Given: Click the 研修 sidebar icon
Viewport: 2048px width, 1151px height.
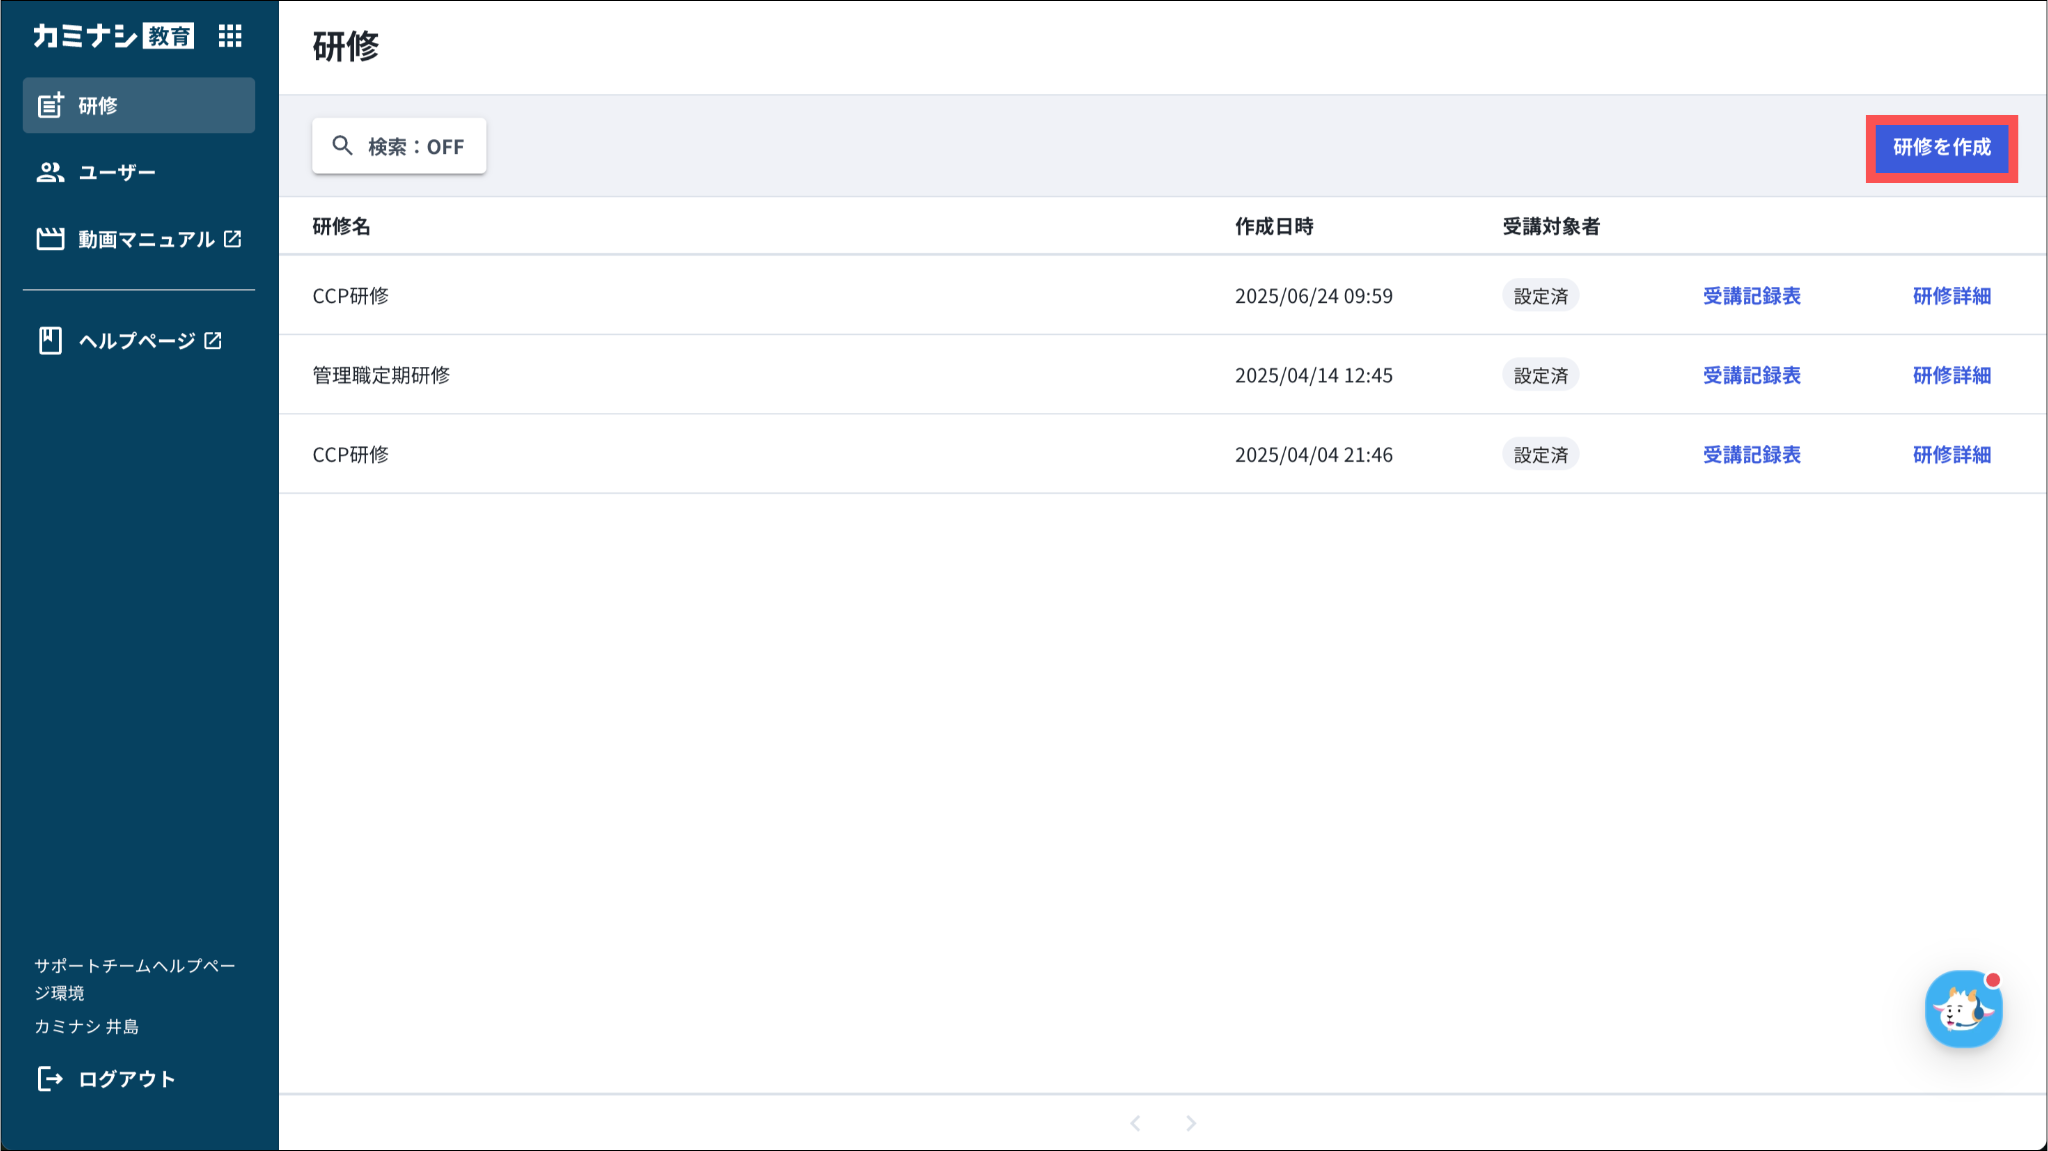Looking at the screenshot, I should point(50,105).
